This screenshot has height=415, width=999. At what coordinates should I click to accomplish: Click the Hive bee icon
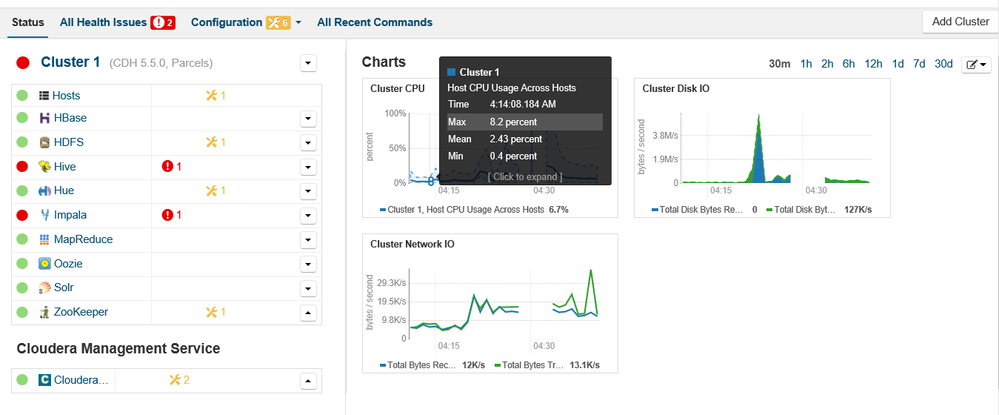[44, 167]
